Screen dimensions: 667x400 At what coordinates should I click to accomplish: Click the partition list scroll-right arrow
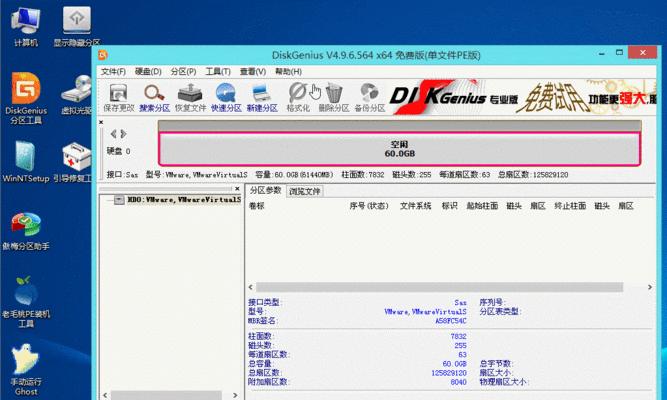tap(650, 287)
